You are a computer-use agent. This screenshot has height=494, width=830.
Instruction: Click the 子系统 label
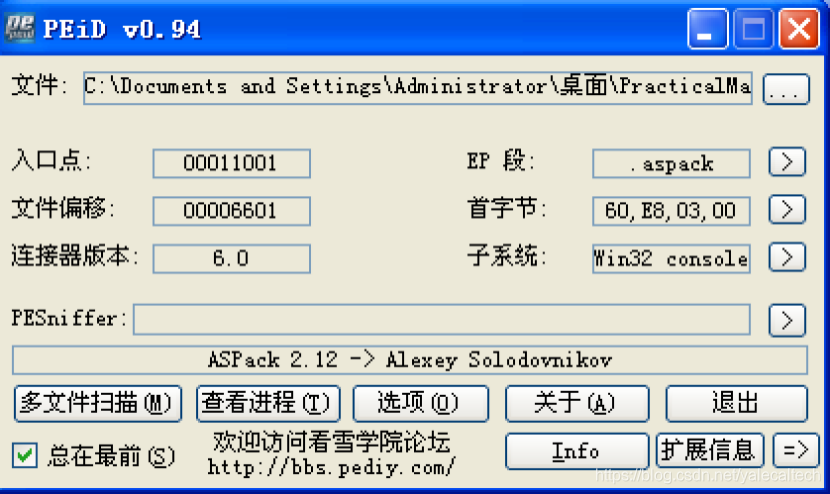point(506,255)
